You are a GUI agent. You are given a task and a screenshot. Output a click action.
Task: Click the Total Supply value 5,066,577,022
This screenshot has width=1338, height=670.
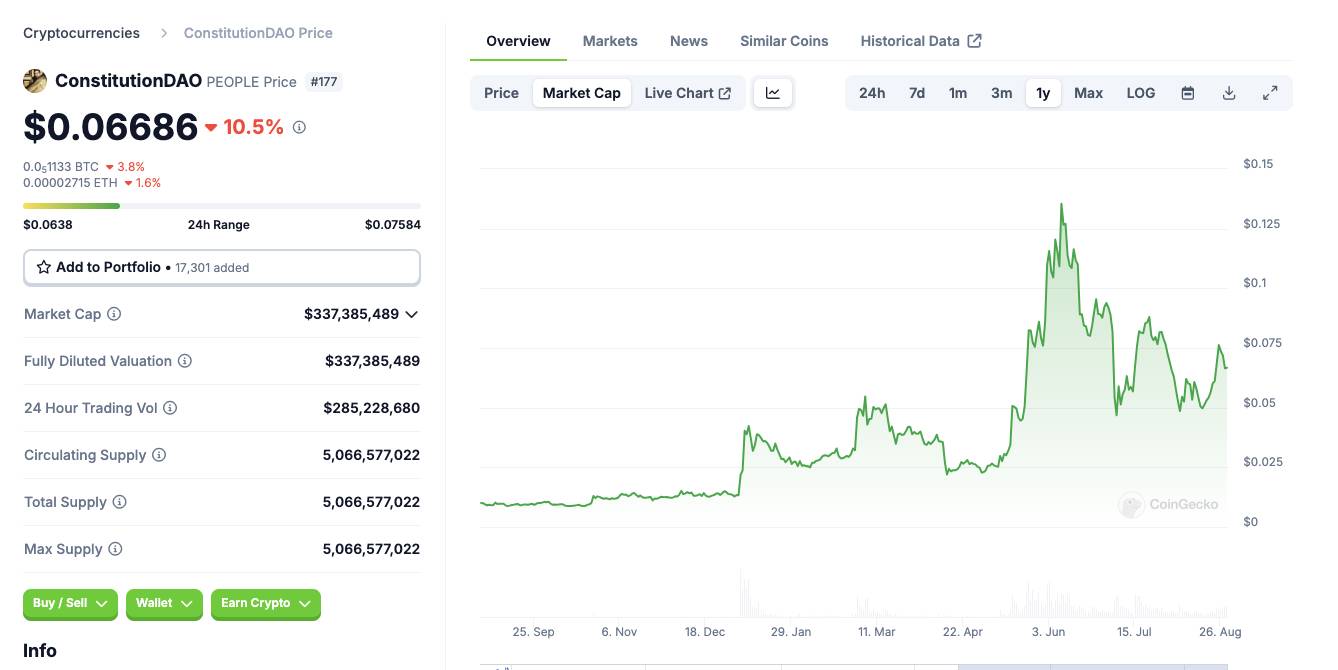(371, 502)
